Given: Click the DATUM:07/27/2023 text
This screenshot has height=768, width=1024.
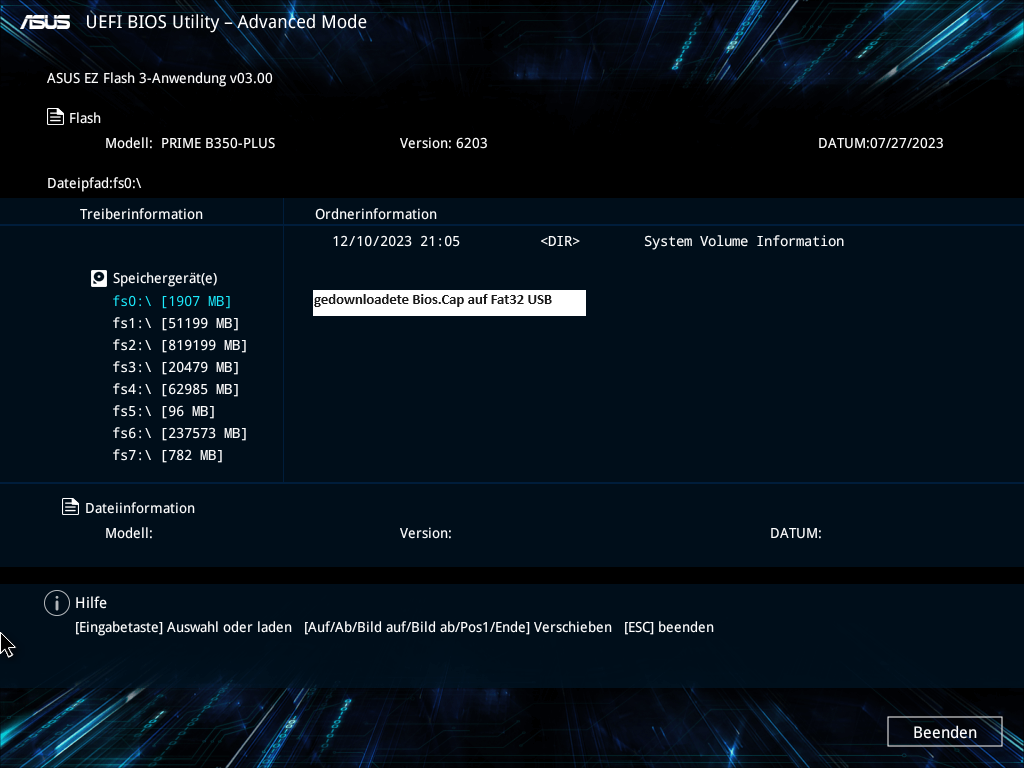Looking at the screenshot, I should click(x=880, y=143).
